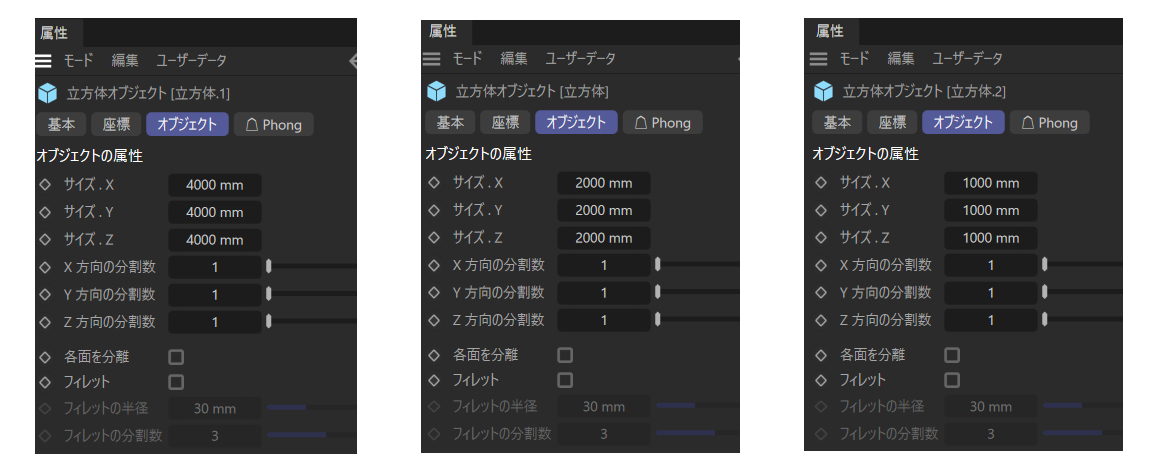Toggle フィレット checkbox in 立方体.2 panel
1160x473 pixels.
tap(952, 380)
